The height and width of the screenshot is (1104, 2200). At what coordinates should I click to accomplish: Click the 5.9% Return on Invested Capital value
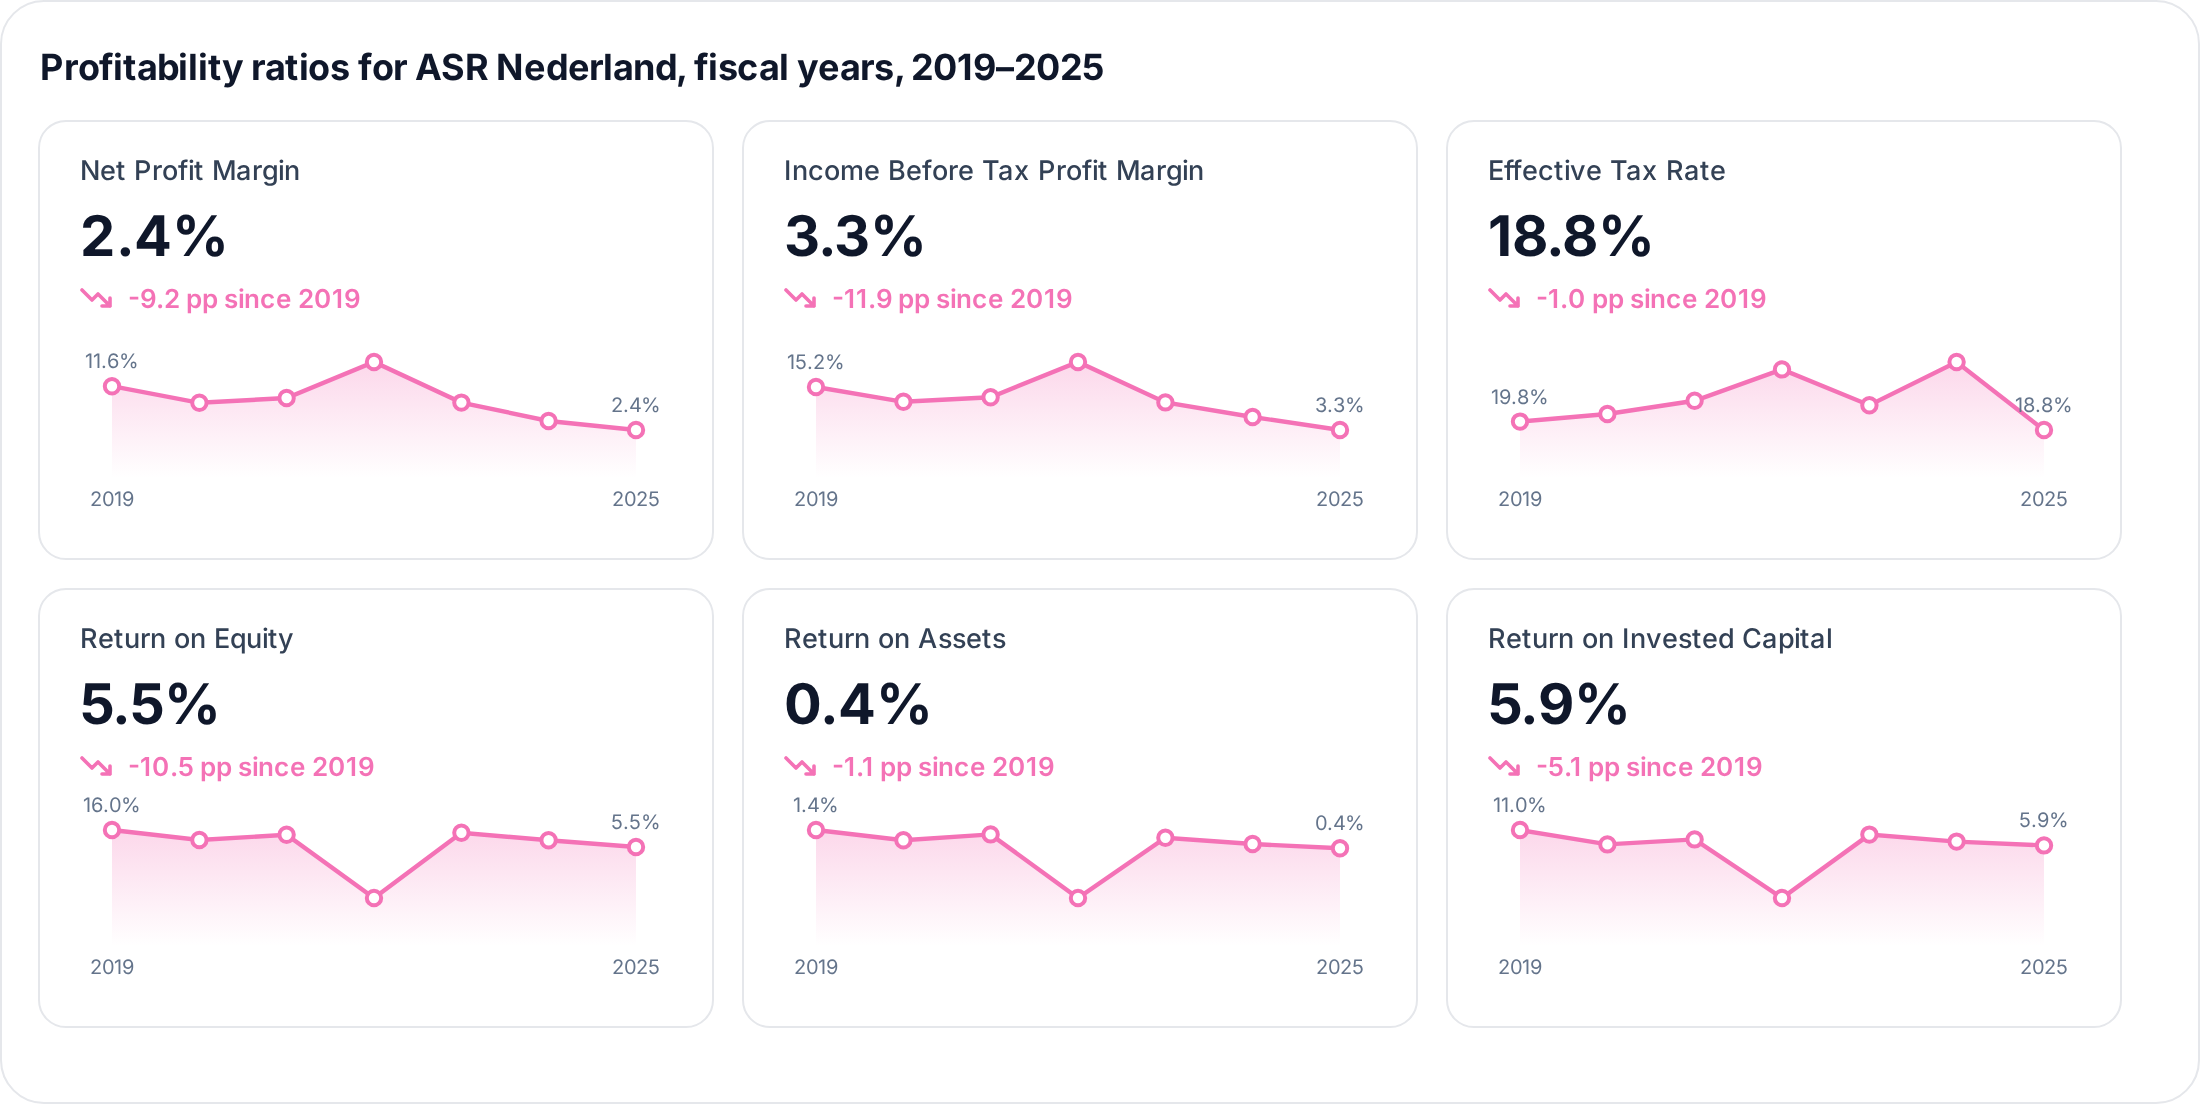[x=1558, y=704]
